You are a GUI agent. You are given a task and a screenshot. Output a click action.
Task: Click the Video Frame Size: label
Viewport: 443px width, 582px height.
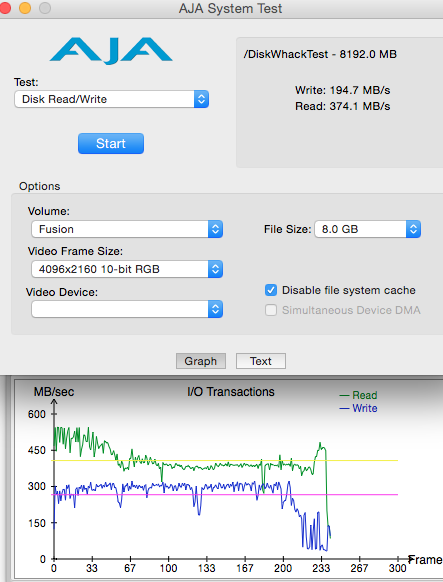75,251
